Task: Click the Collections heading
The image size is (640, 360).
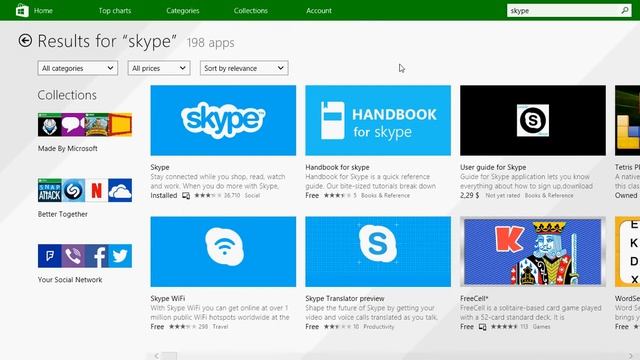Action: (x=67, y=95)
